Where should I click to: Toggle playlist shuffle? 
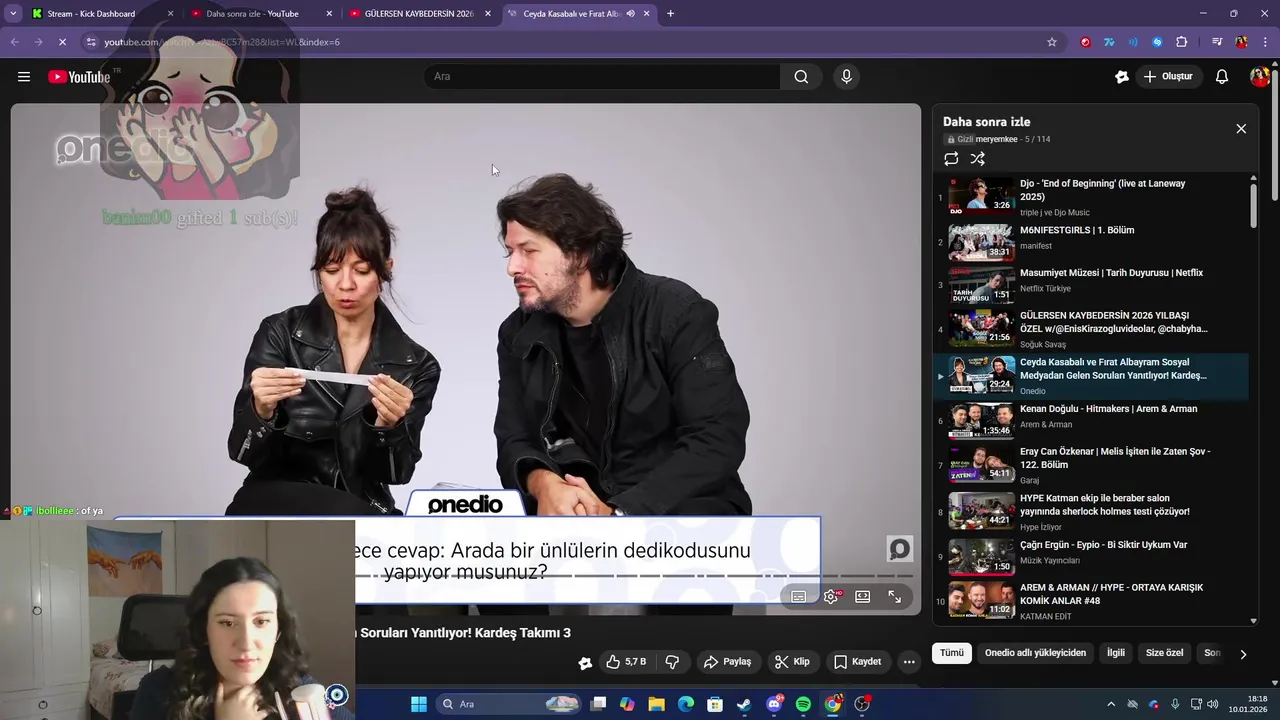click(978, 159)
